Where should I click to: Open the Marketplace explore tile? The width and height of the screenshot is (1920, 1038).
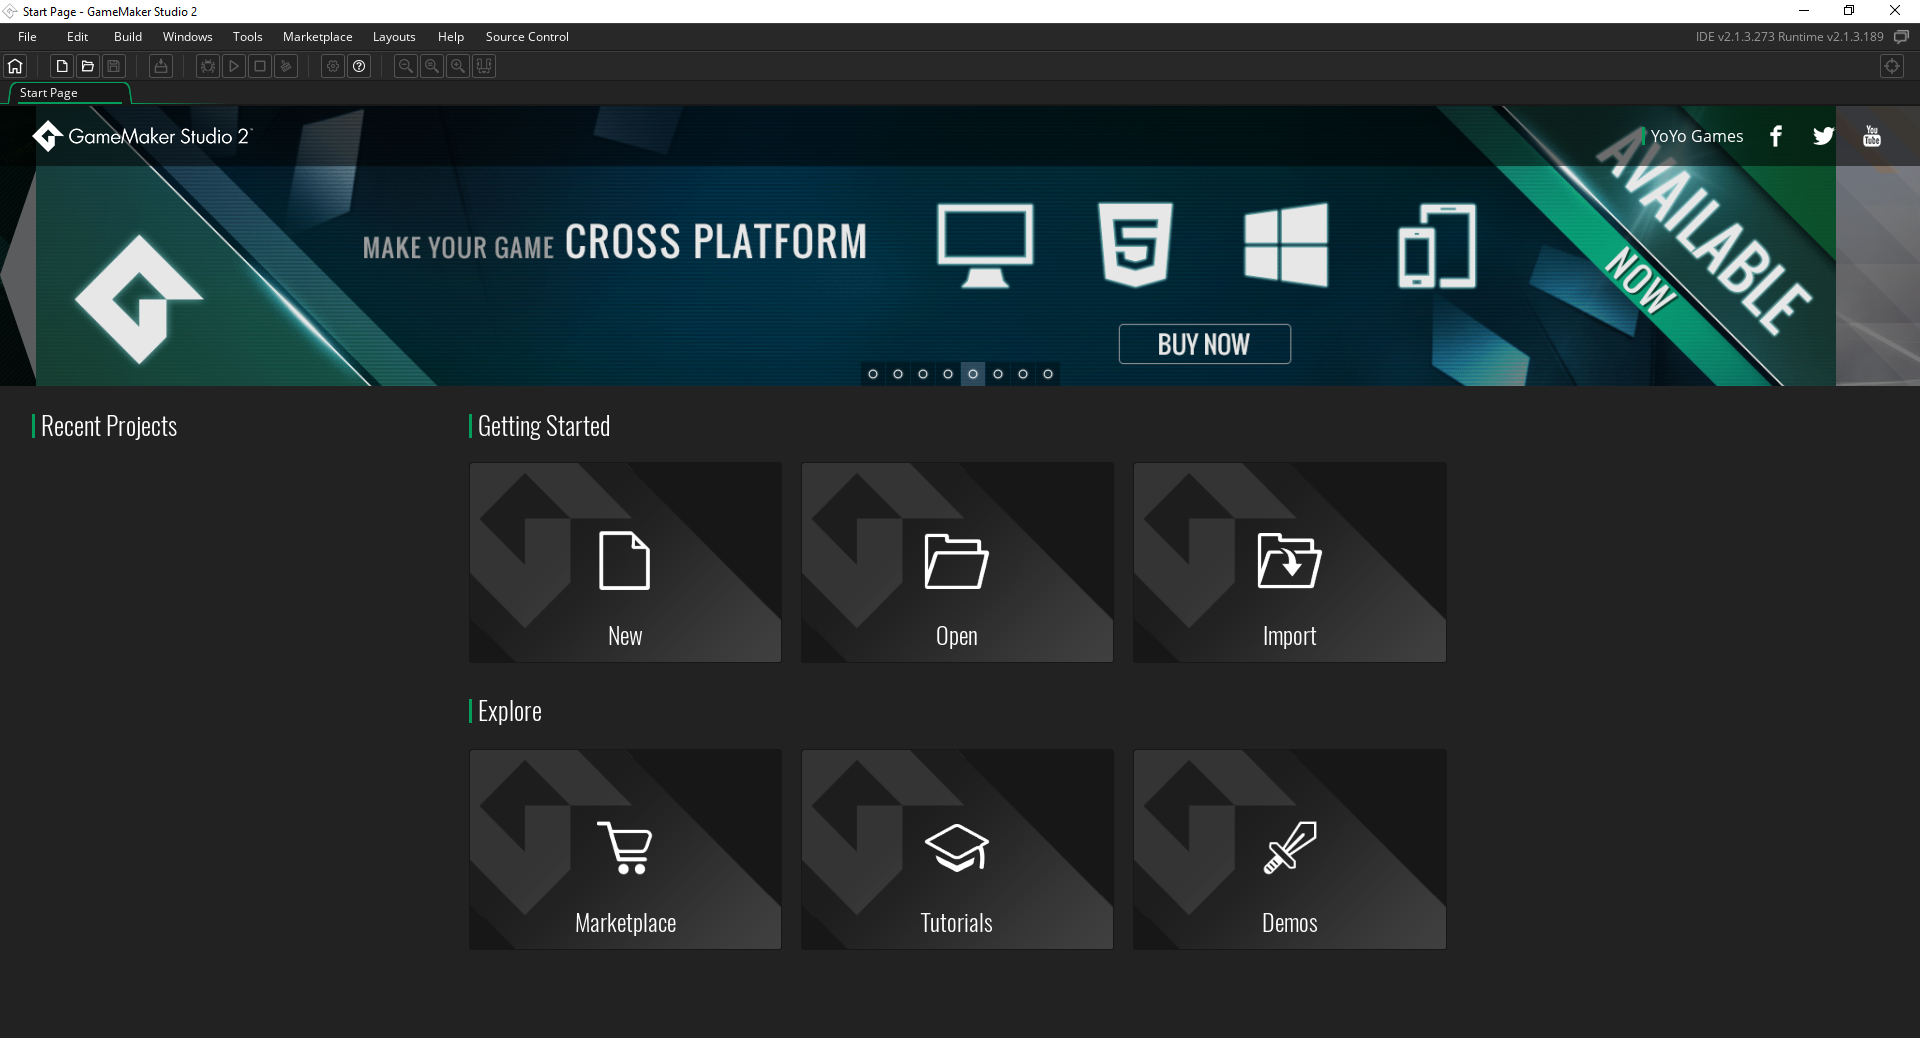tap(625, 849)
